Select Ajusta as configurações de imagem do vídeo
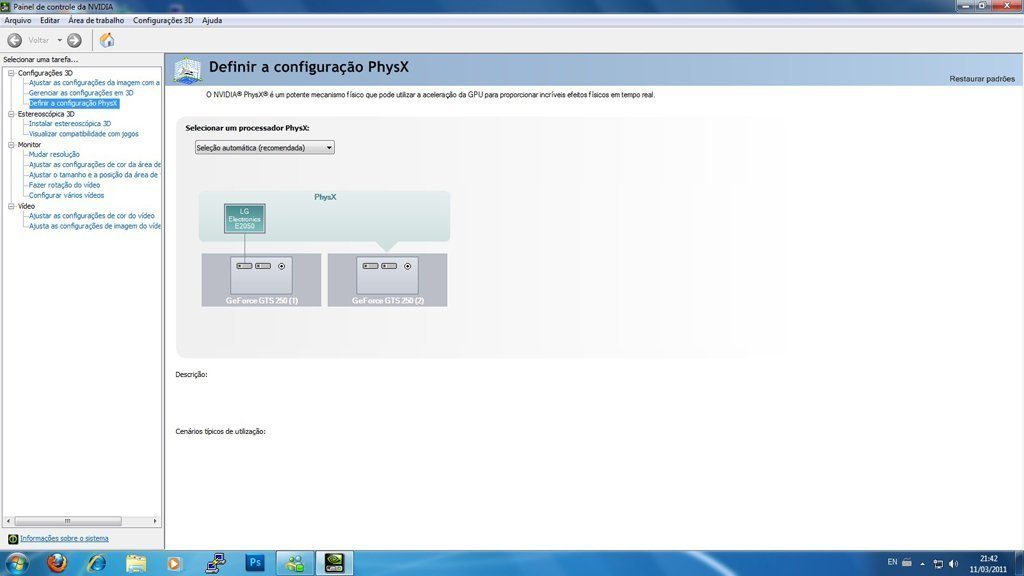Viewport: 1024px width, 576px height. (95, 226)
